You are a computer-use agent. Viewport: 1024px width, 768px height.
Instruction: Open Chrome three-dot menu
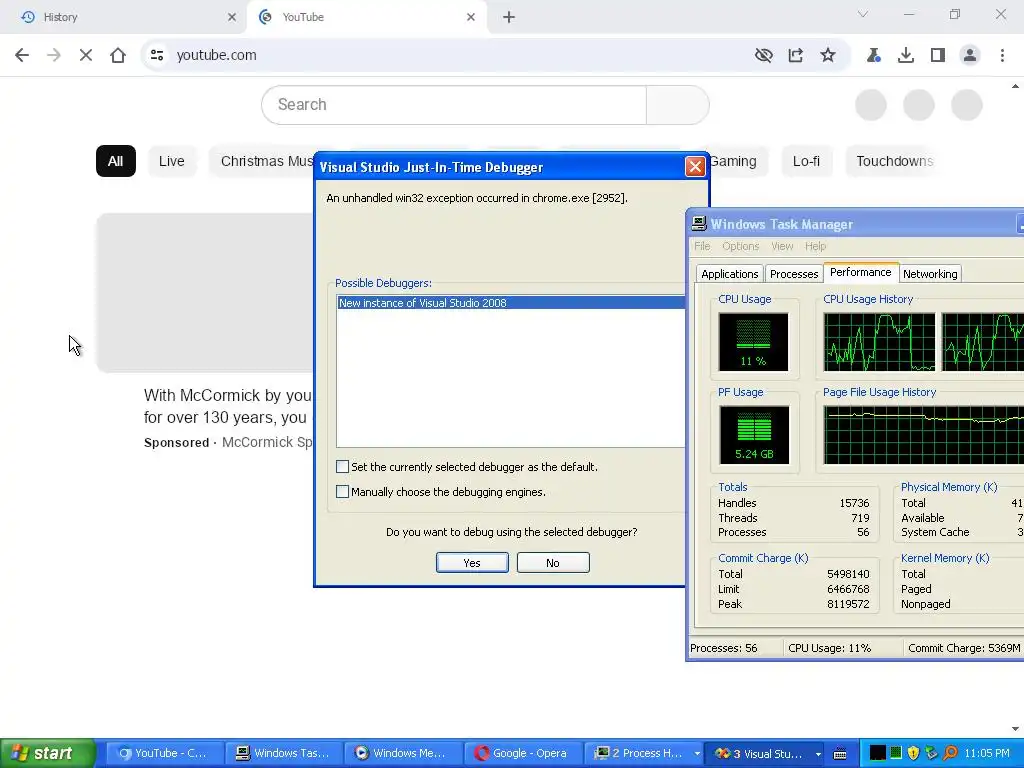click(1002, 56)
